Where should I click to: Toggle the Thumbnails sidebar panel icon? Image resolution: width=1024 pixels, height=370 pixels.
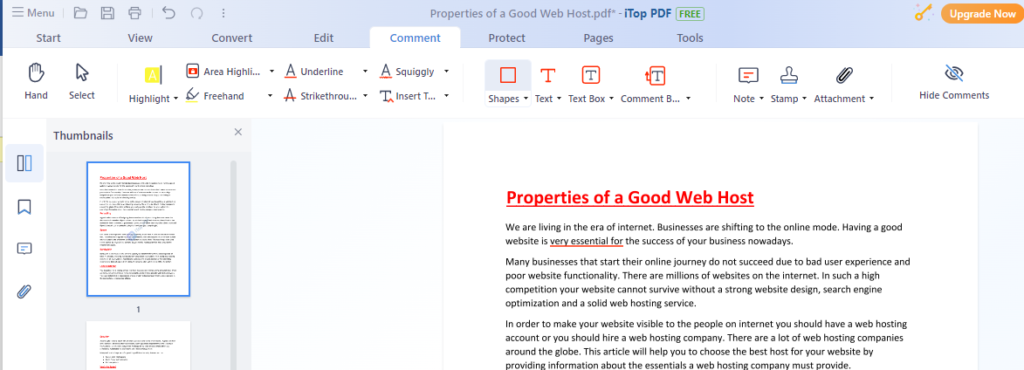pos(24,163)
